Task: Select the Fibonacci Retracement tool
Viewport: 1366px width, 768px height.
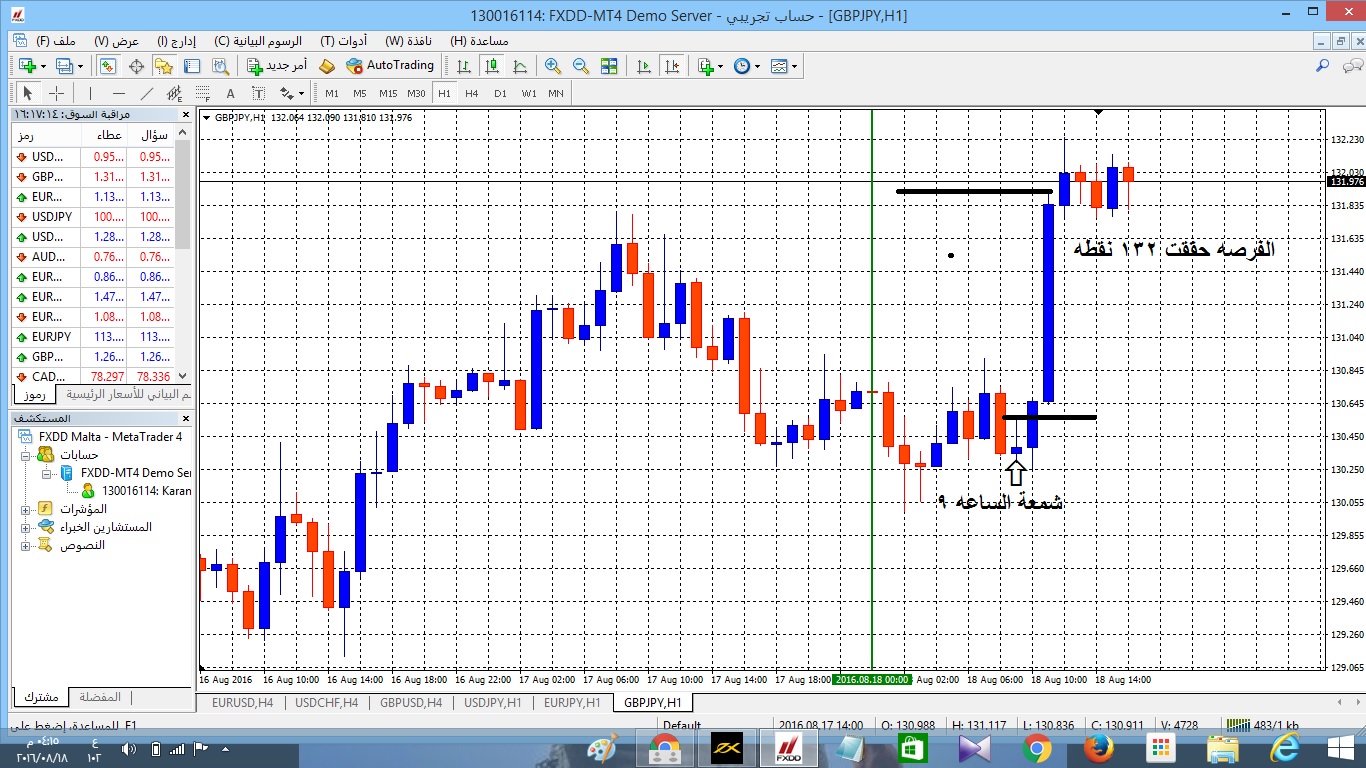Action: point(203,93)
